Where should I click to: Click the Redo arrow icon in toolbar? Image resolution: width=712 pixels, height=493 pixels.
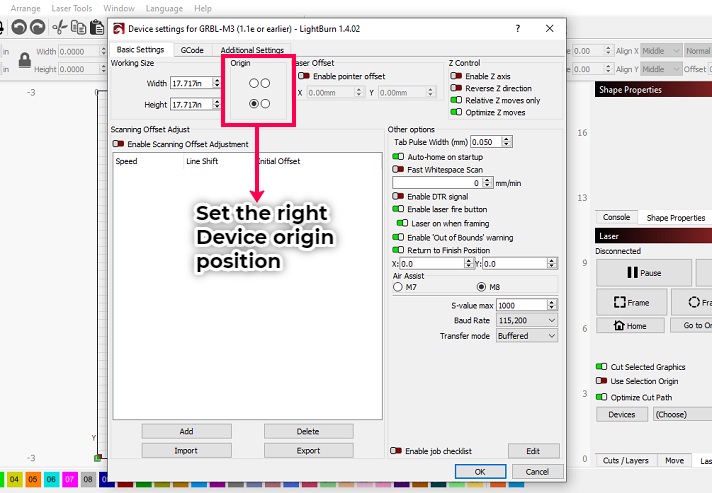[x=36, y=28]
